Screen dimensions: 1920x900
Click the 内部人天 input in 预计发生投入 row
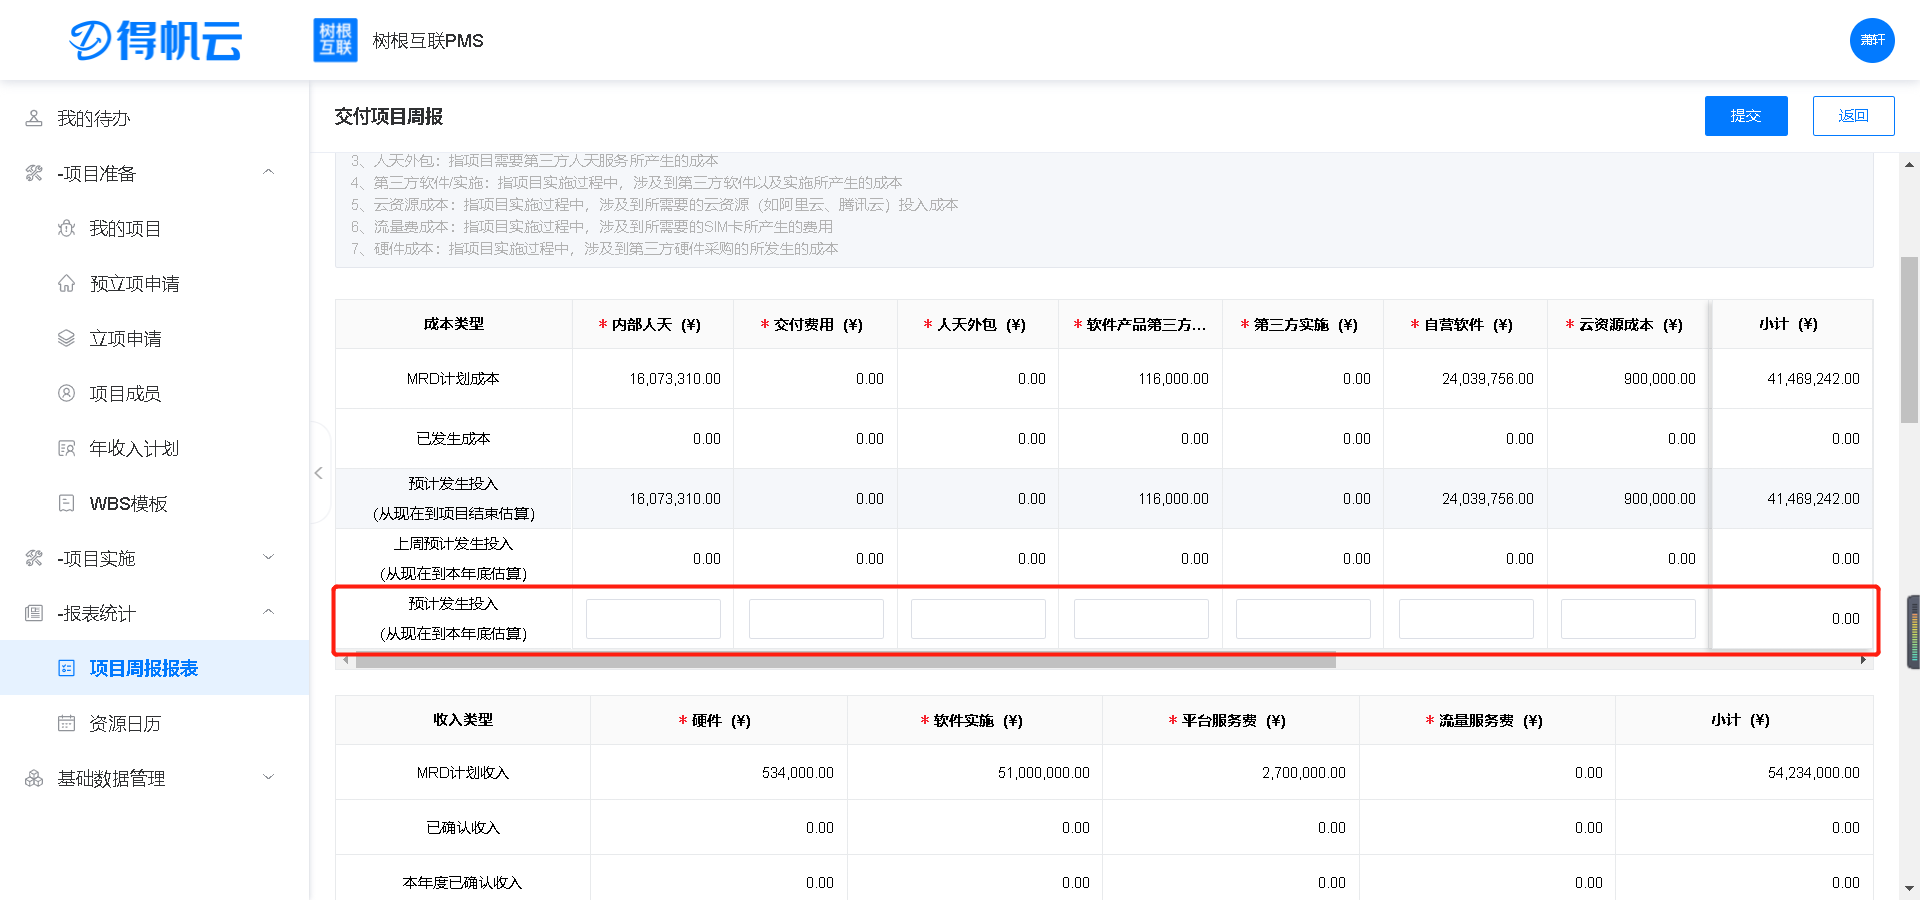click(653, 619)
